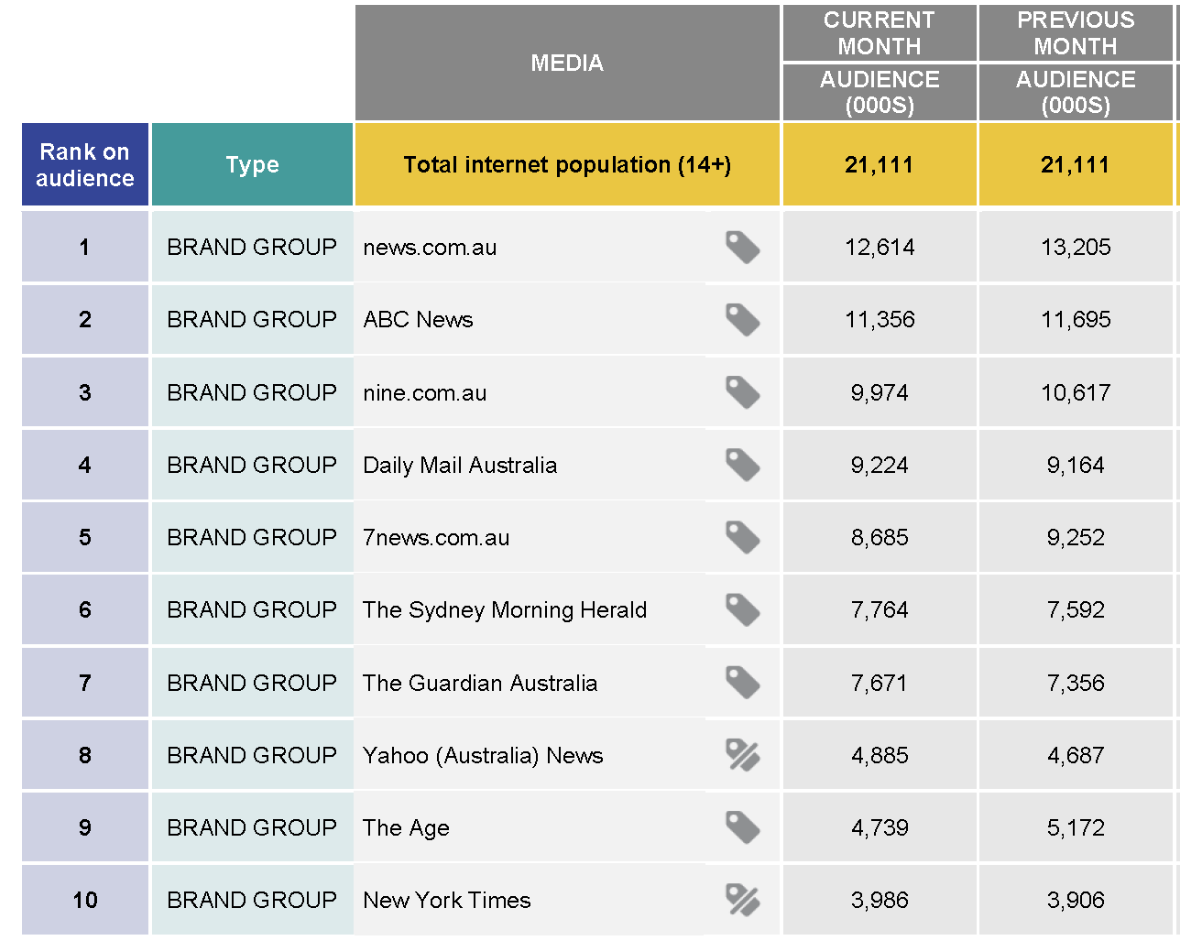
Task: Select 'BRAND GROUP' in The Guardian Australia row
Action: click(x=252, y=682)
